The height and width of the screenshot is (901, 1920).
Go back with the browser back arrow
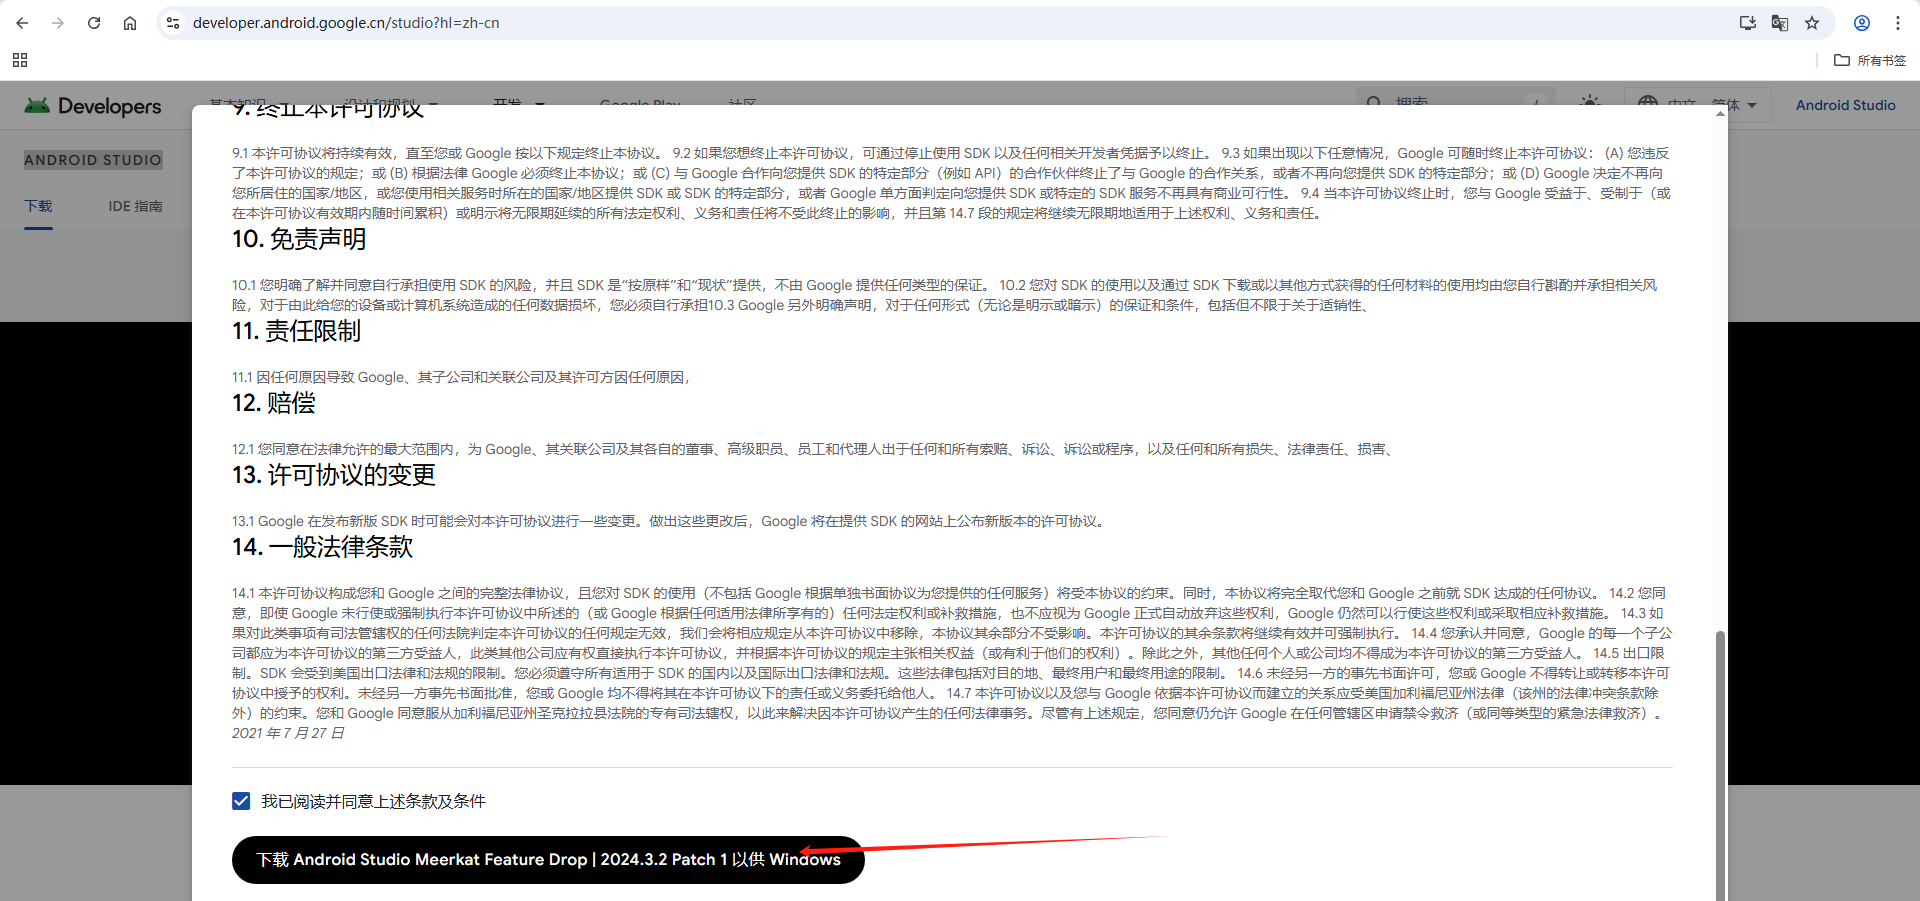coord(22,23)
